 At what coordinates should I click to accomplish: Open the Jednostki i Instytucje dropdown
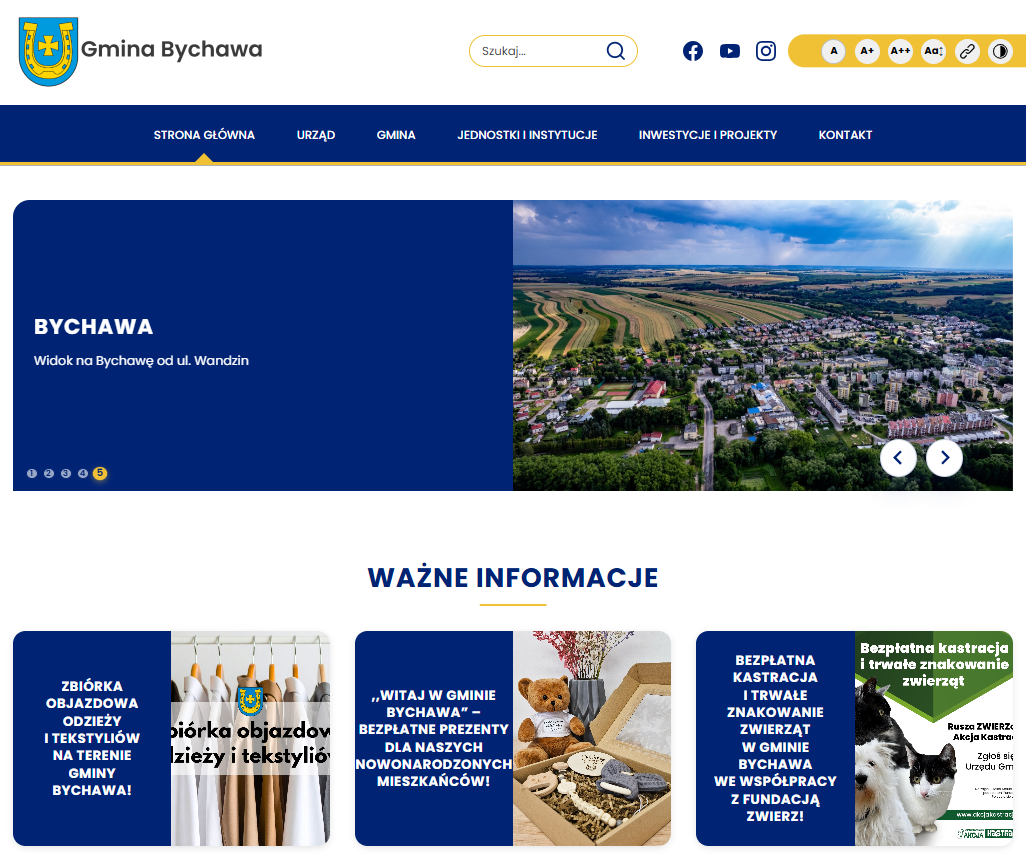pos(527,134)
